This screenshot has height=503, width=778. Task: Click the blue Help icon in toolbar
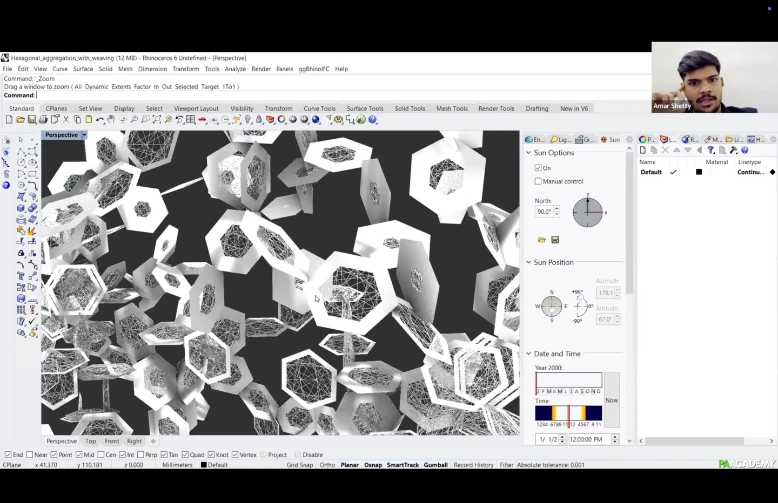(x=373, y=120)
